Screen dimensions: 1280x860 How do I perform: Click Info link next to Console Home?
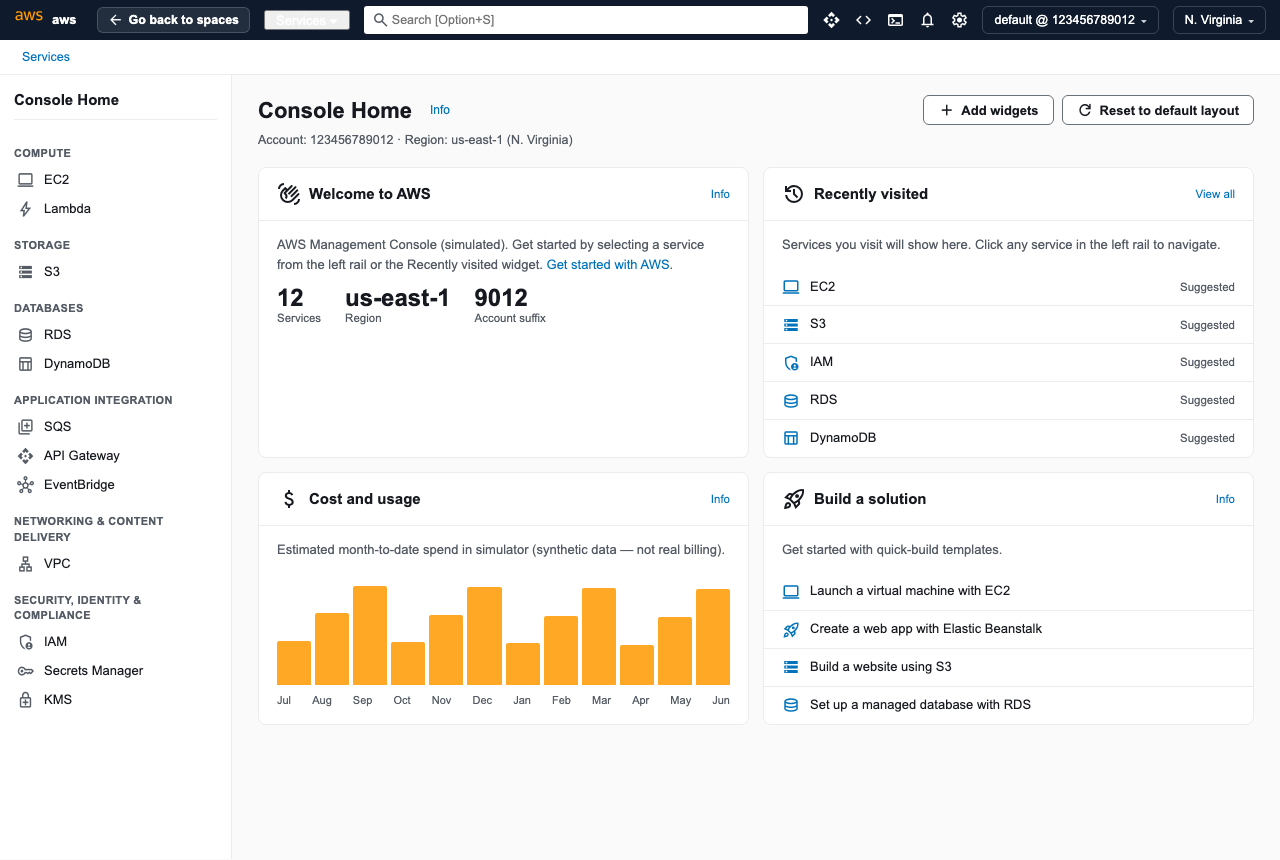[440, 110]
